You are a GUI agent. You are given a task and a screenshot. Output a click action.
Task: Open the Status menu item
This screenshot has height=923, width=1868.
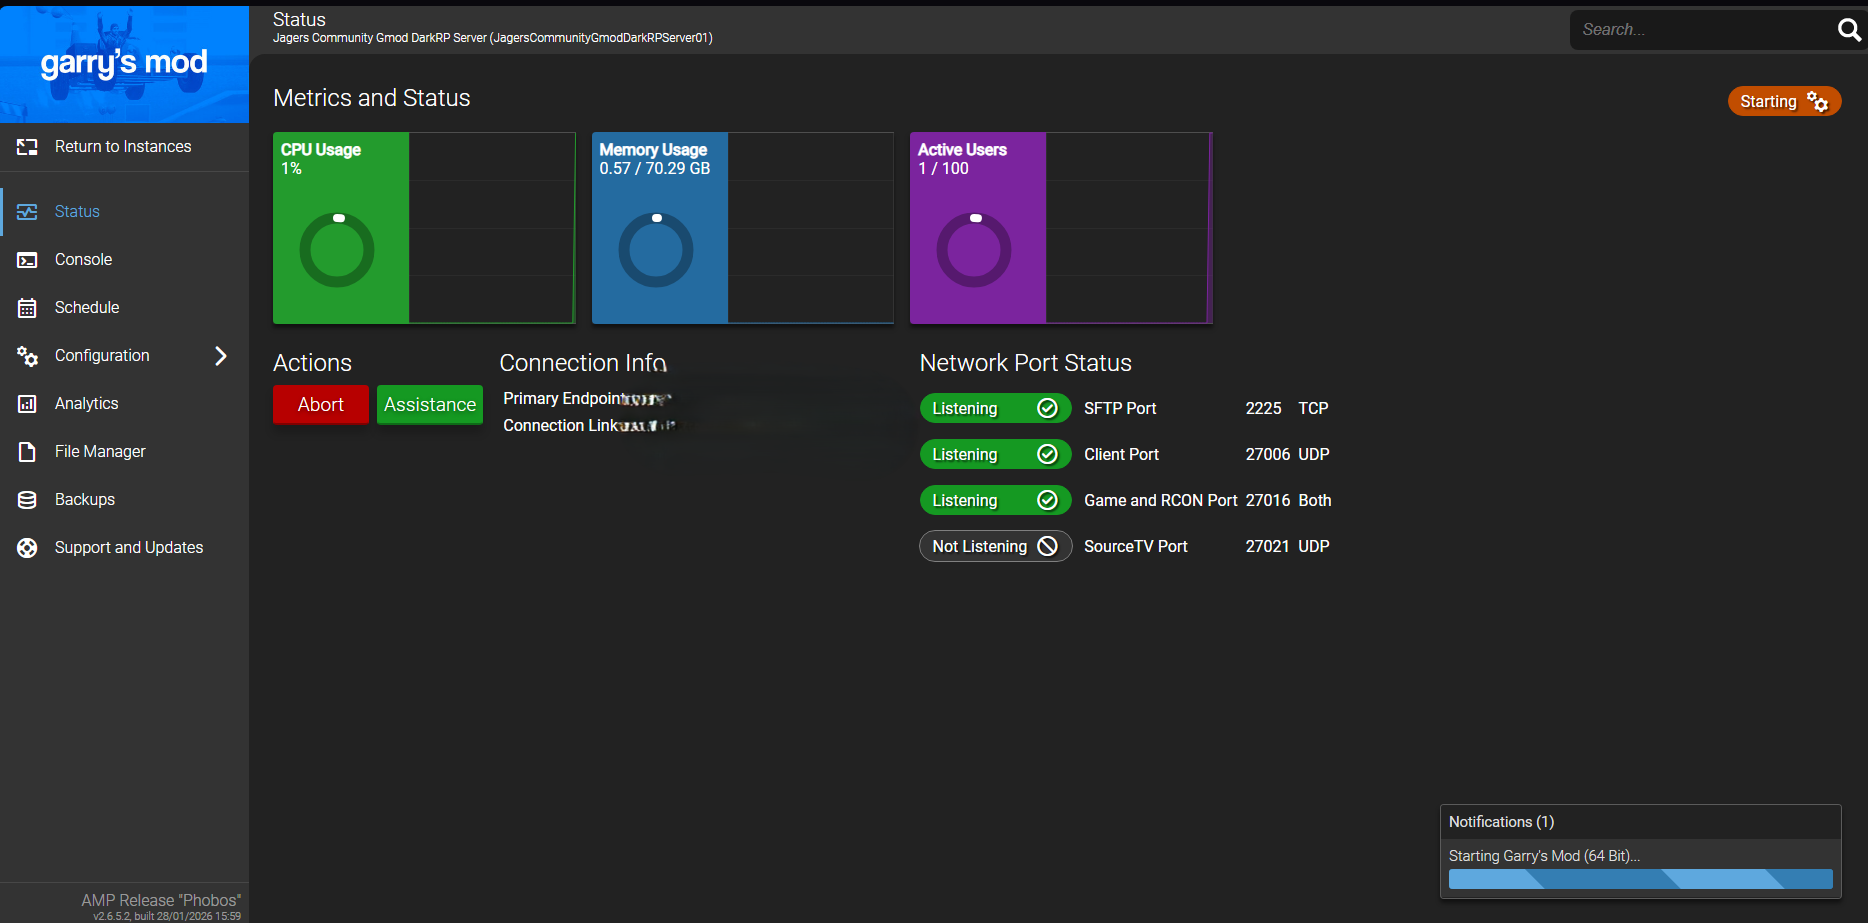click(77, 212)
